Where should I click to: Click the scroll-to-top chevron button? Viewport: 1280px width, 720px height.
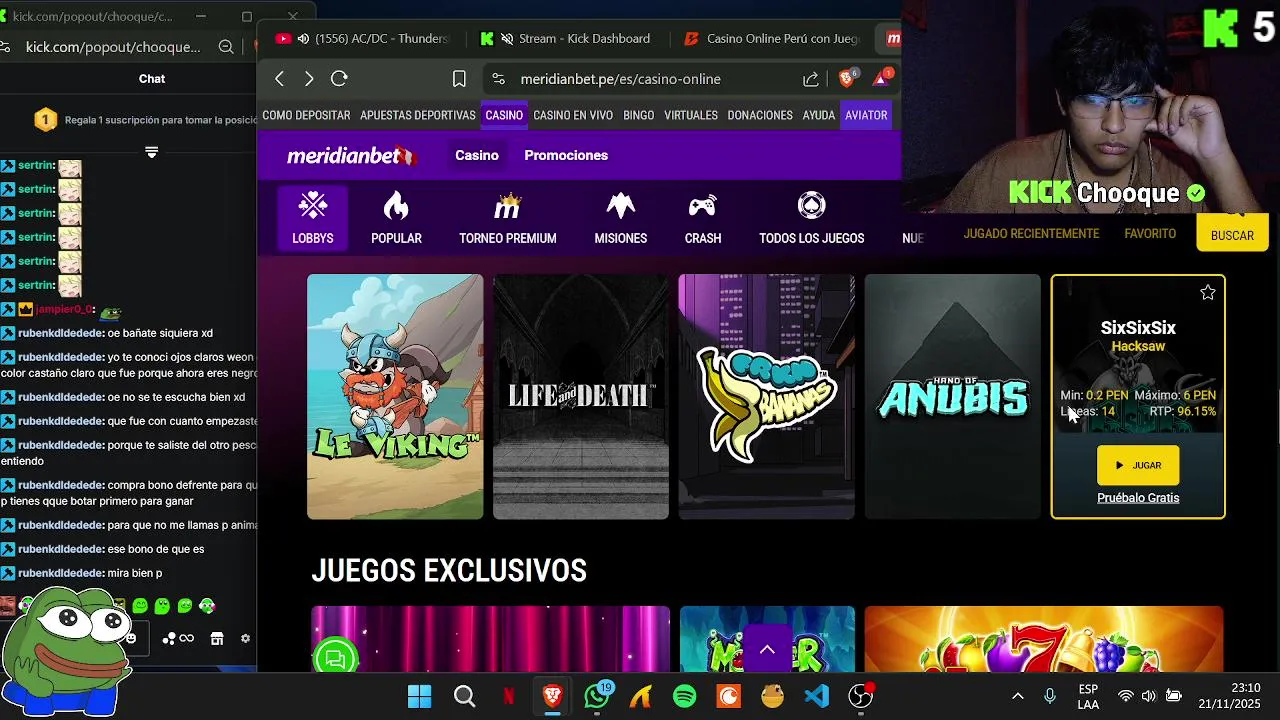(767, 650)
